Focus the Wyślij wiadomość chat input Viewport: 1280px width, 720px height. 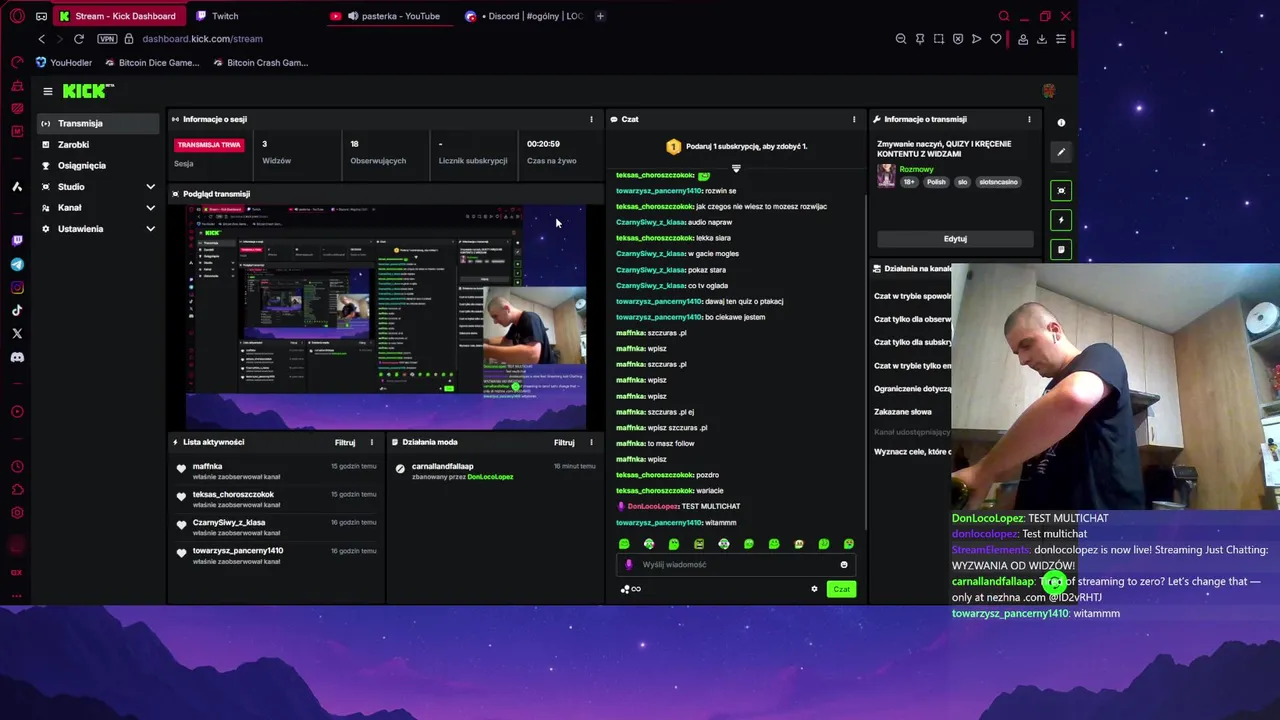coord(738,565)
